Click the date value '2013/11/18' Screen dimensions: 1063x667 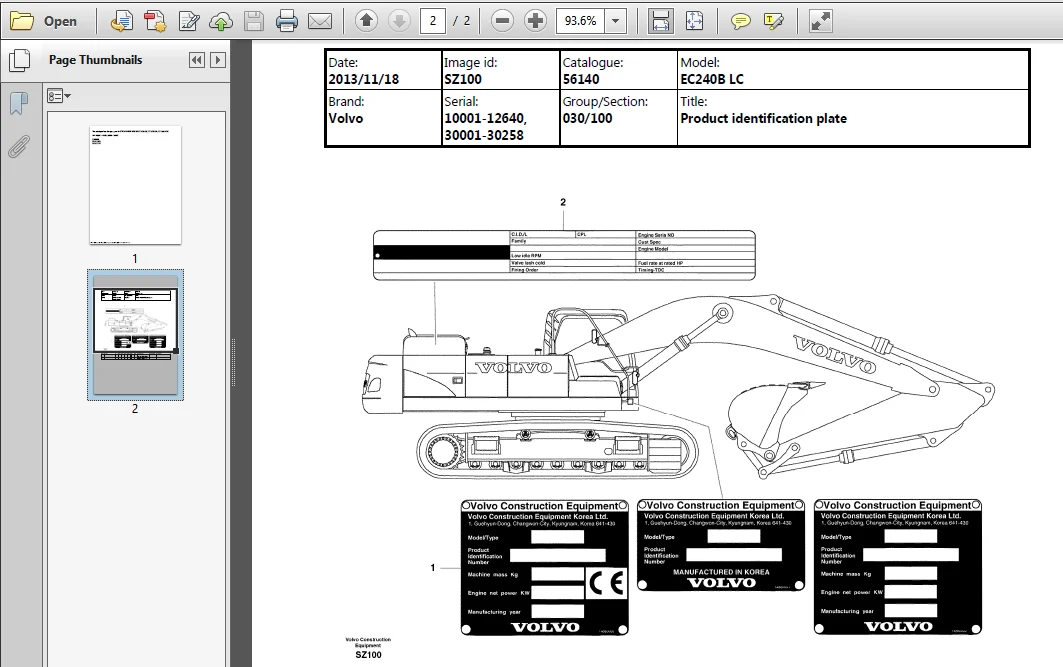coord(363,79)
